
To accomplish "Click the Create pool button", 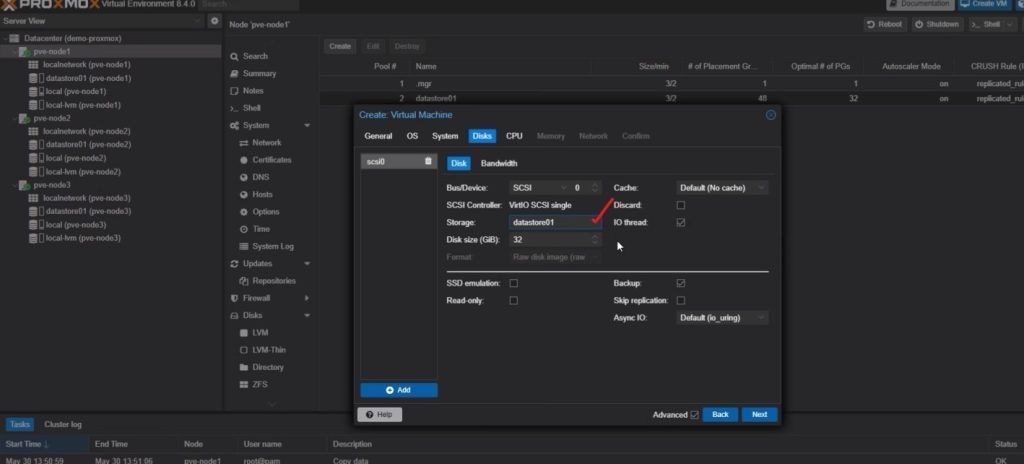I will pyautogui.click(x=340, y=46).
